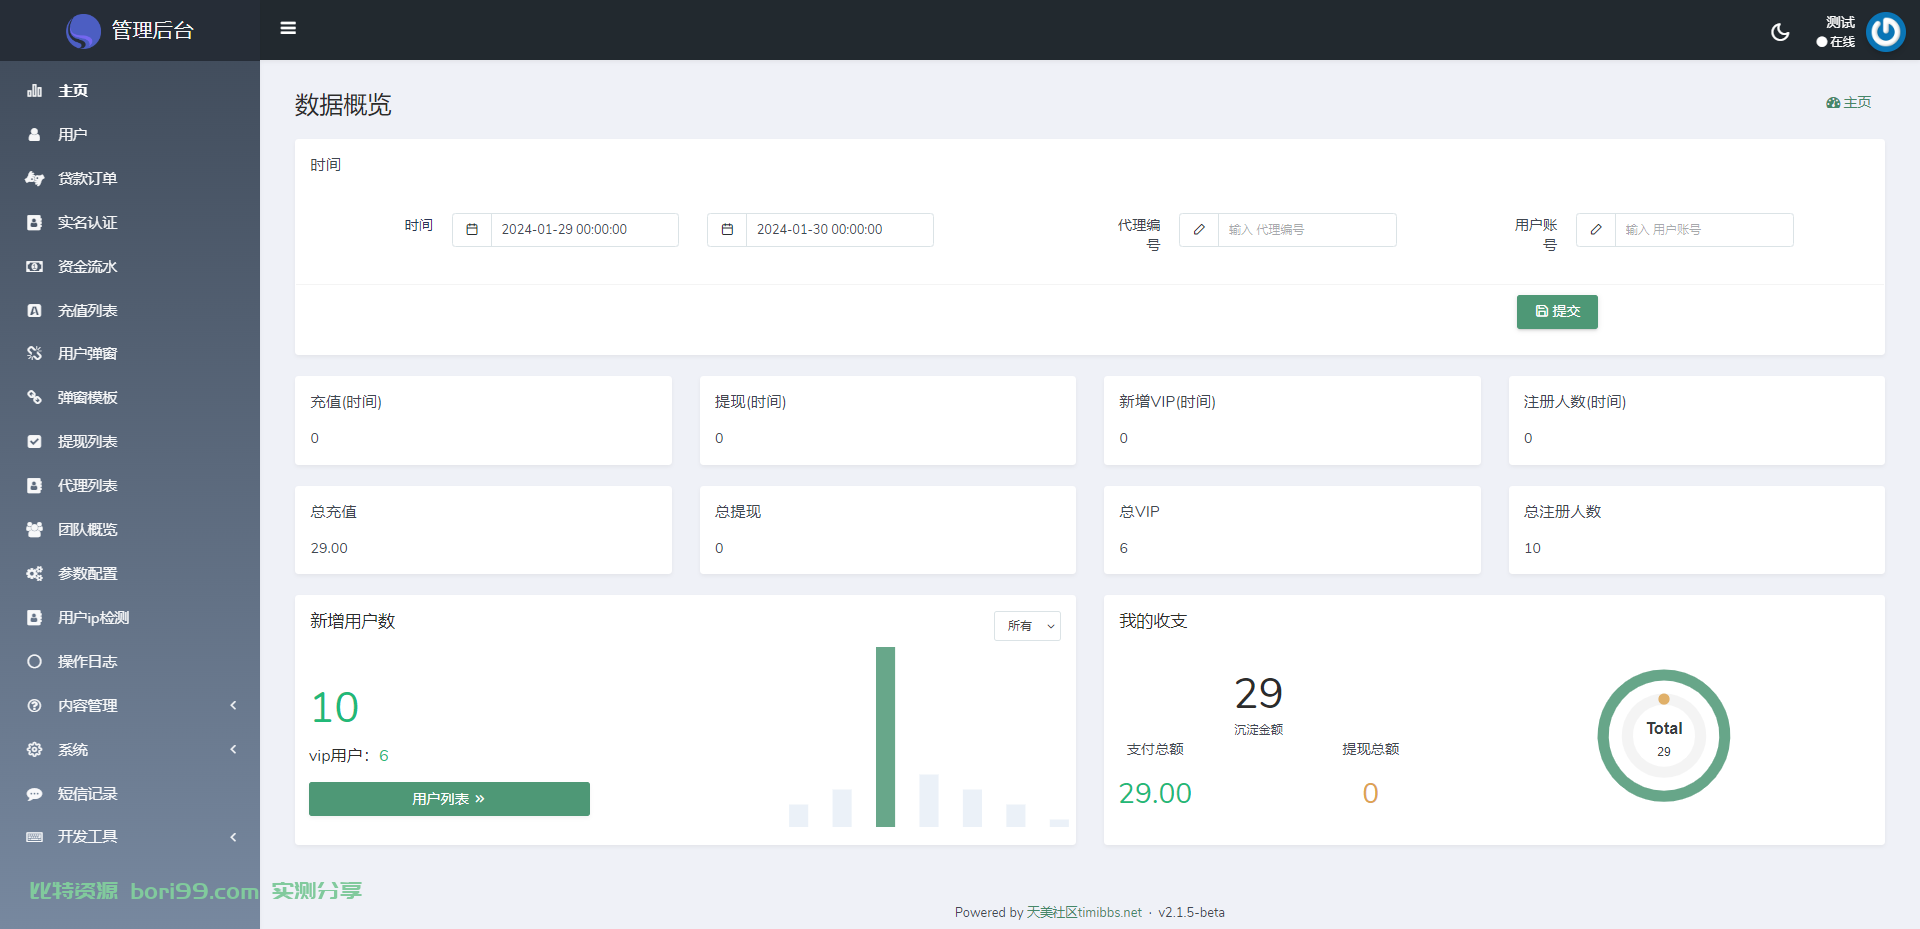Open 短信记录 in the sidebar
This screenshot has height=929, width=1920.
point(130,794)
